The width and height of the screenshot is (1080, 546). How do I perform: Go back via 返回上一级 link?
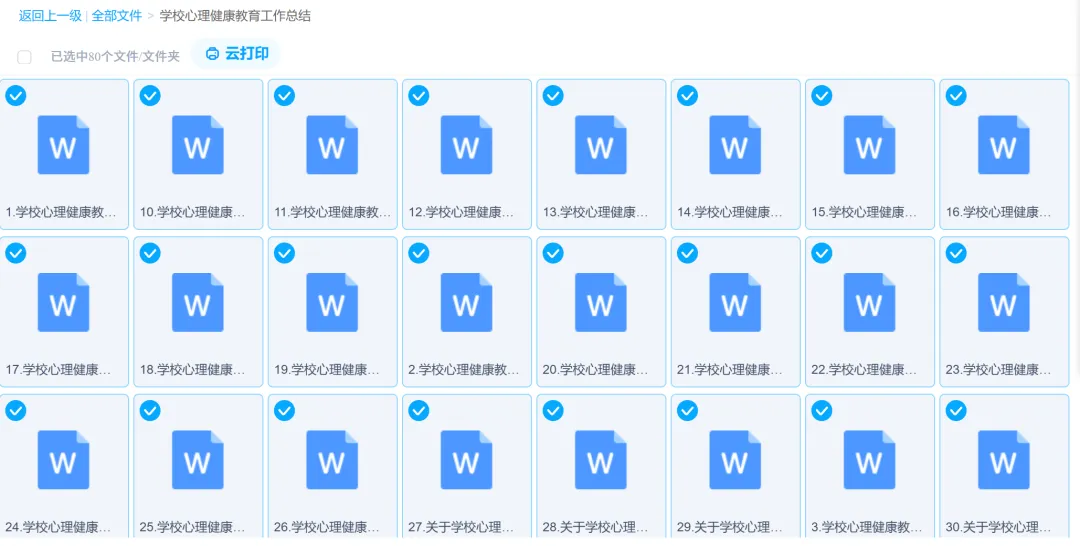50,16
